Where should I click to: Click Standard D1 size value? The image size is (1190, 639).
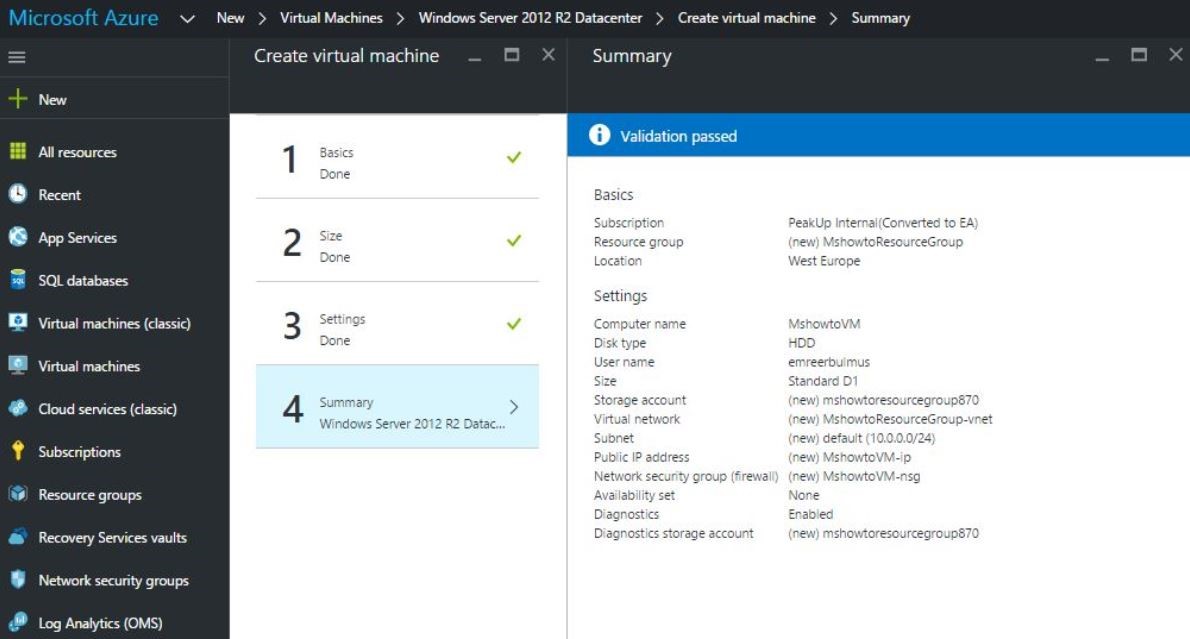click(823, 381)
